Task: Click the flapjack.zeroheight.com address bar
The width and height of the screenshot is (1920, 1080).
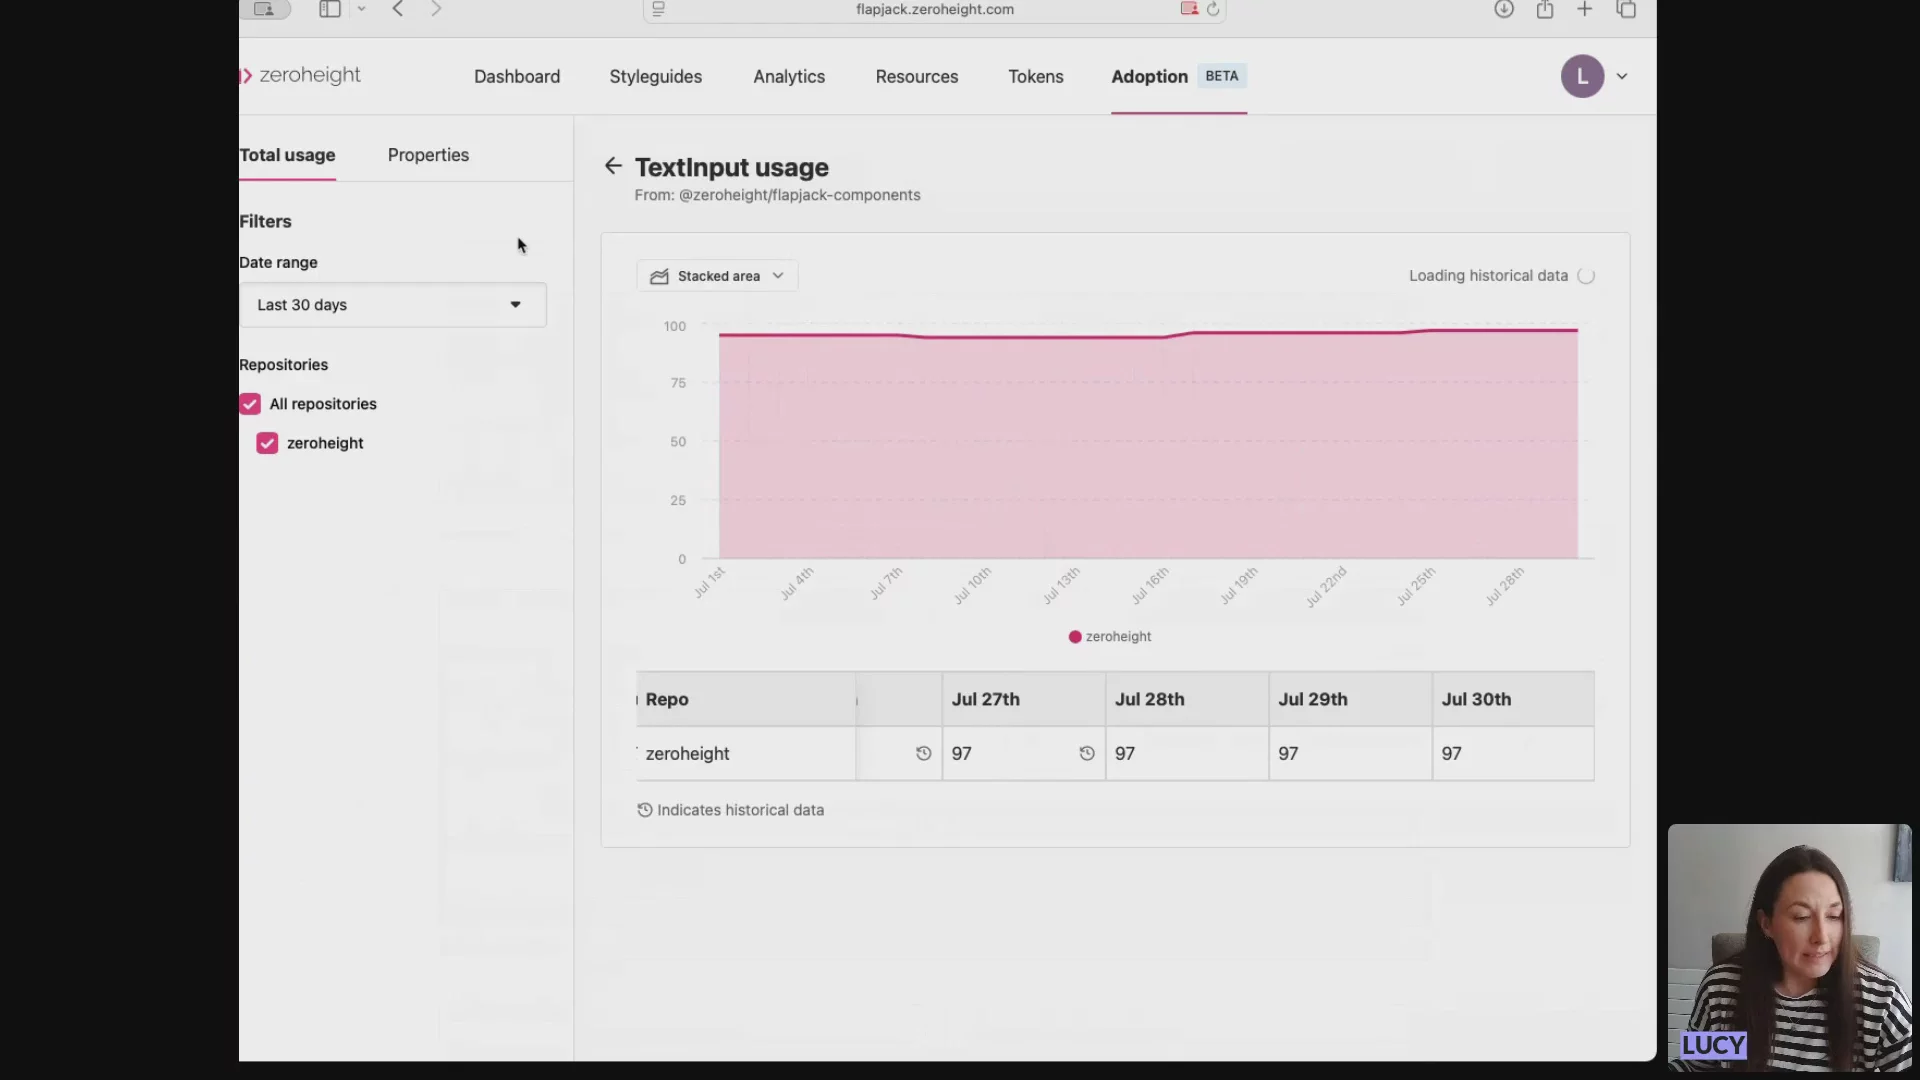Action: pos(934,9)
